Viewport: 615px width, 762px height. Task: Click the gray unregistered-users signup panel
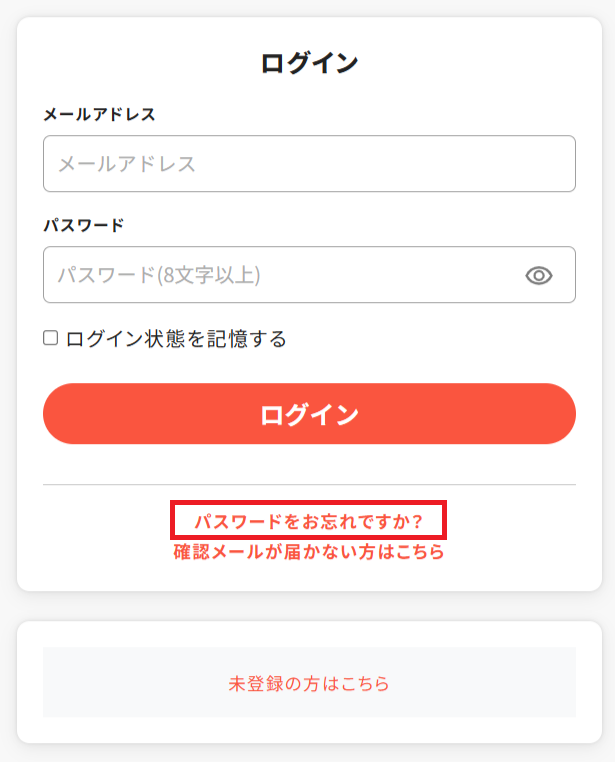pyautogui.click(x=308, y=682)
